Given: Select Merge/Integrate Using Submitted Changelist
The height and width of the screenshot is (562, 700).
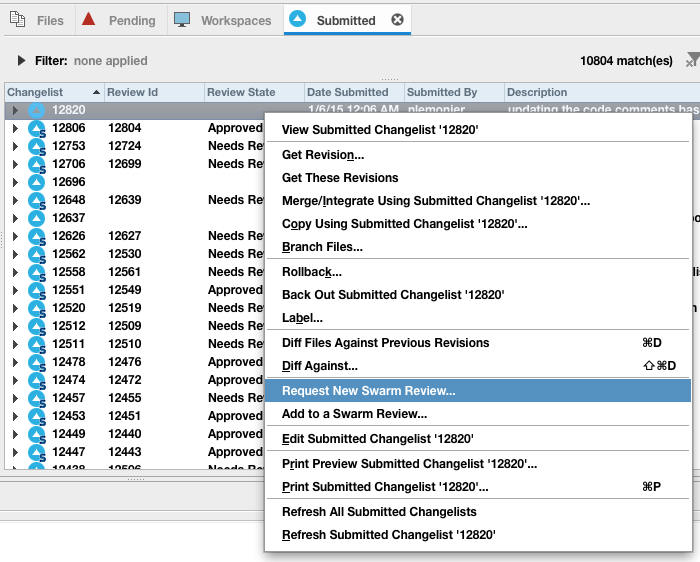Looking at the screenshot, I should click(478, 201).
